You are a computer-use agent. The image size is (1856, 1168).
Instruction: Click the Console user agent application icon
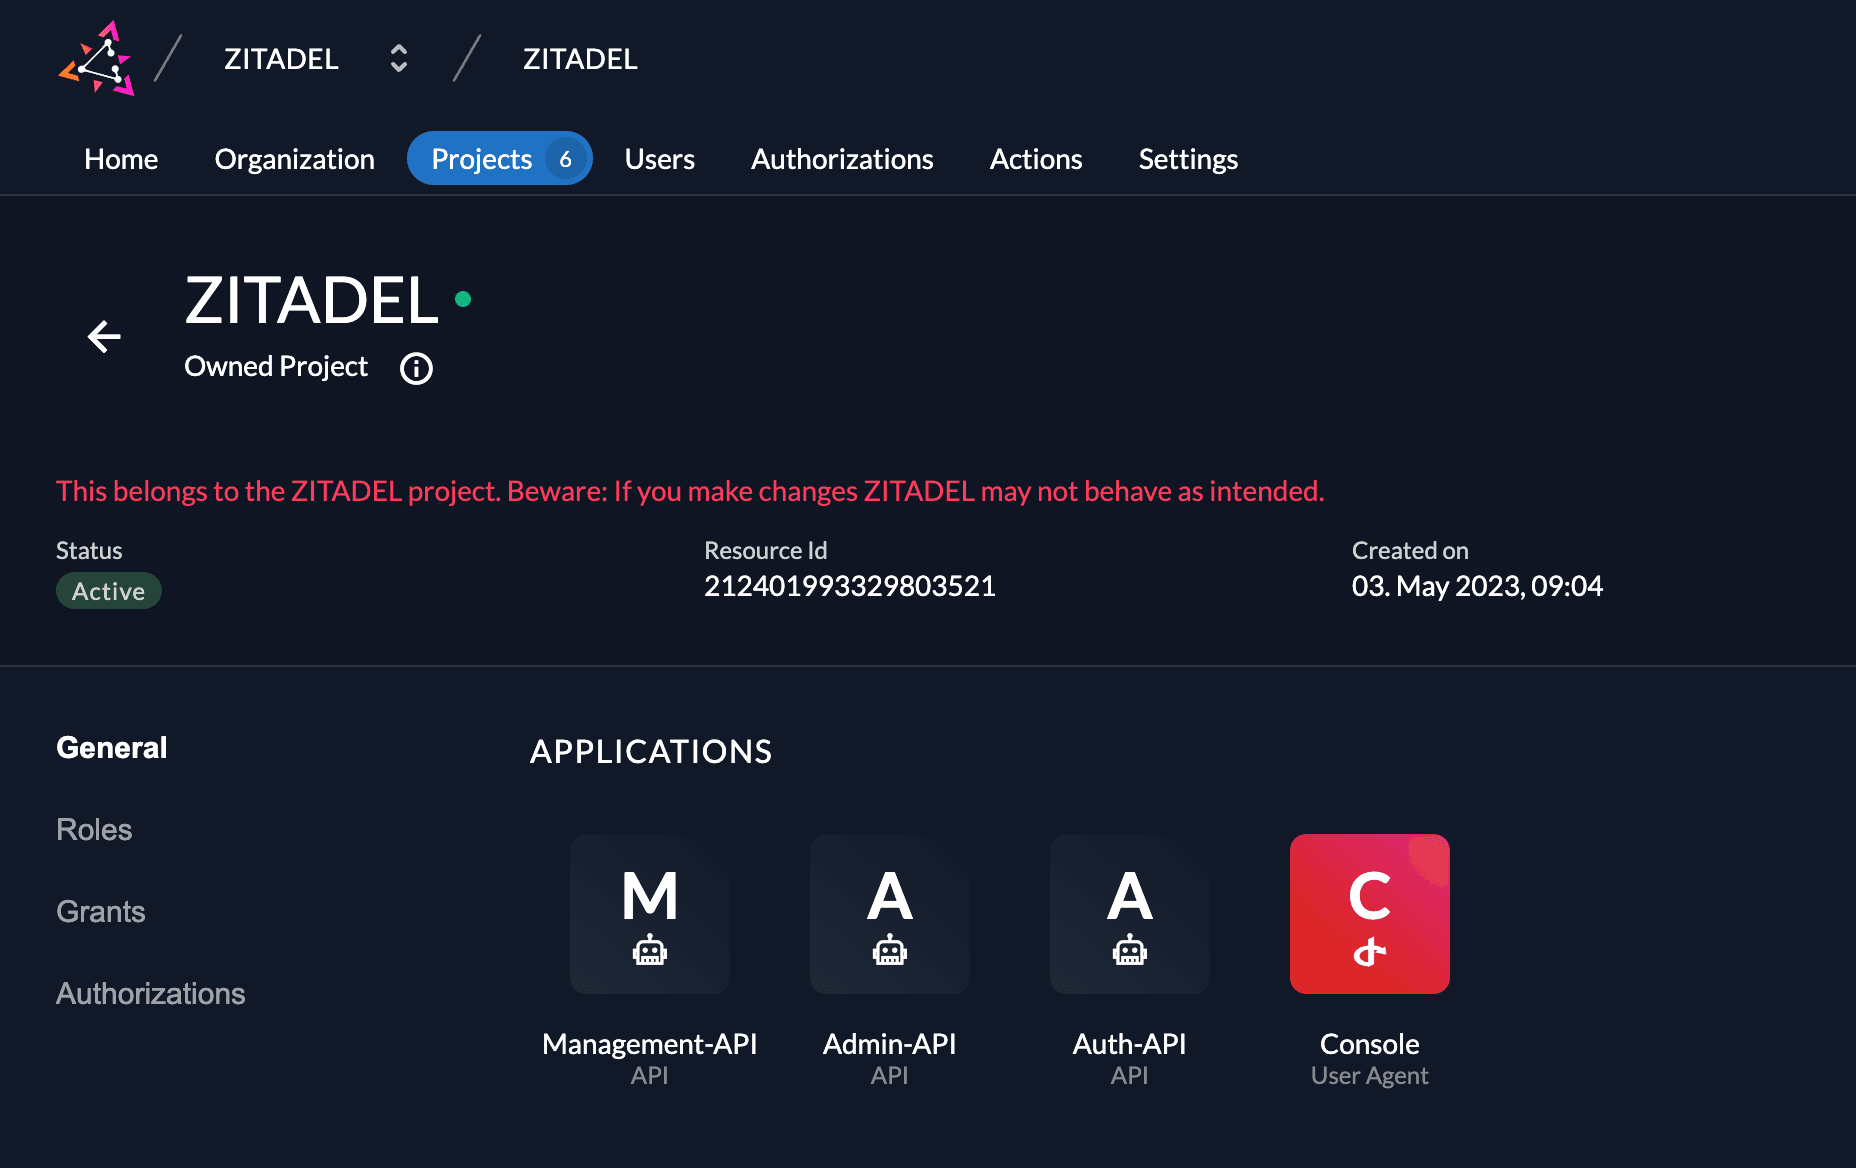1369,913
